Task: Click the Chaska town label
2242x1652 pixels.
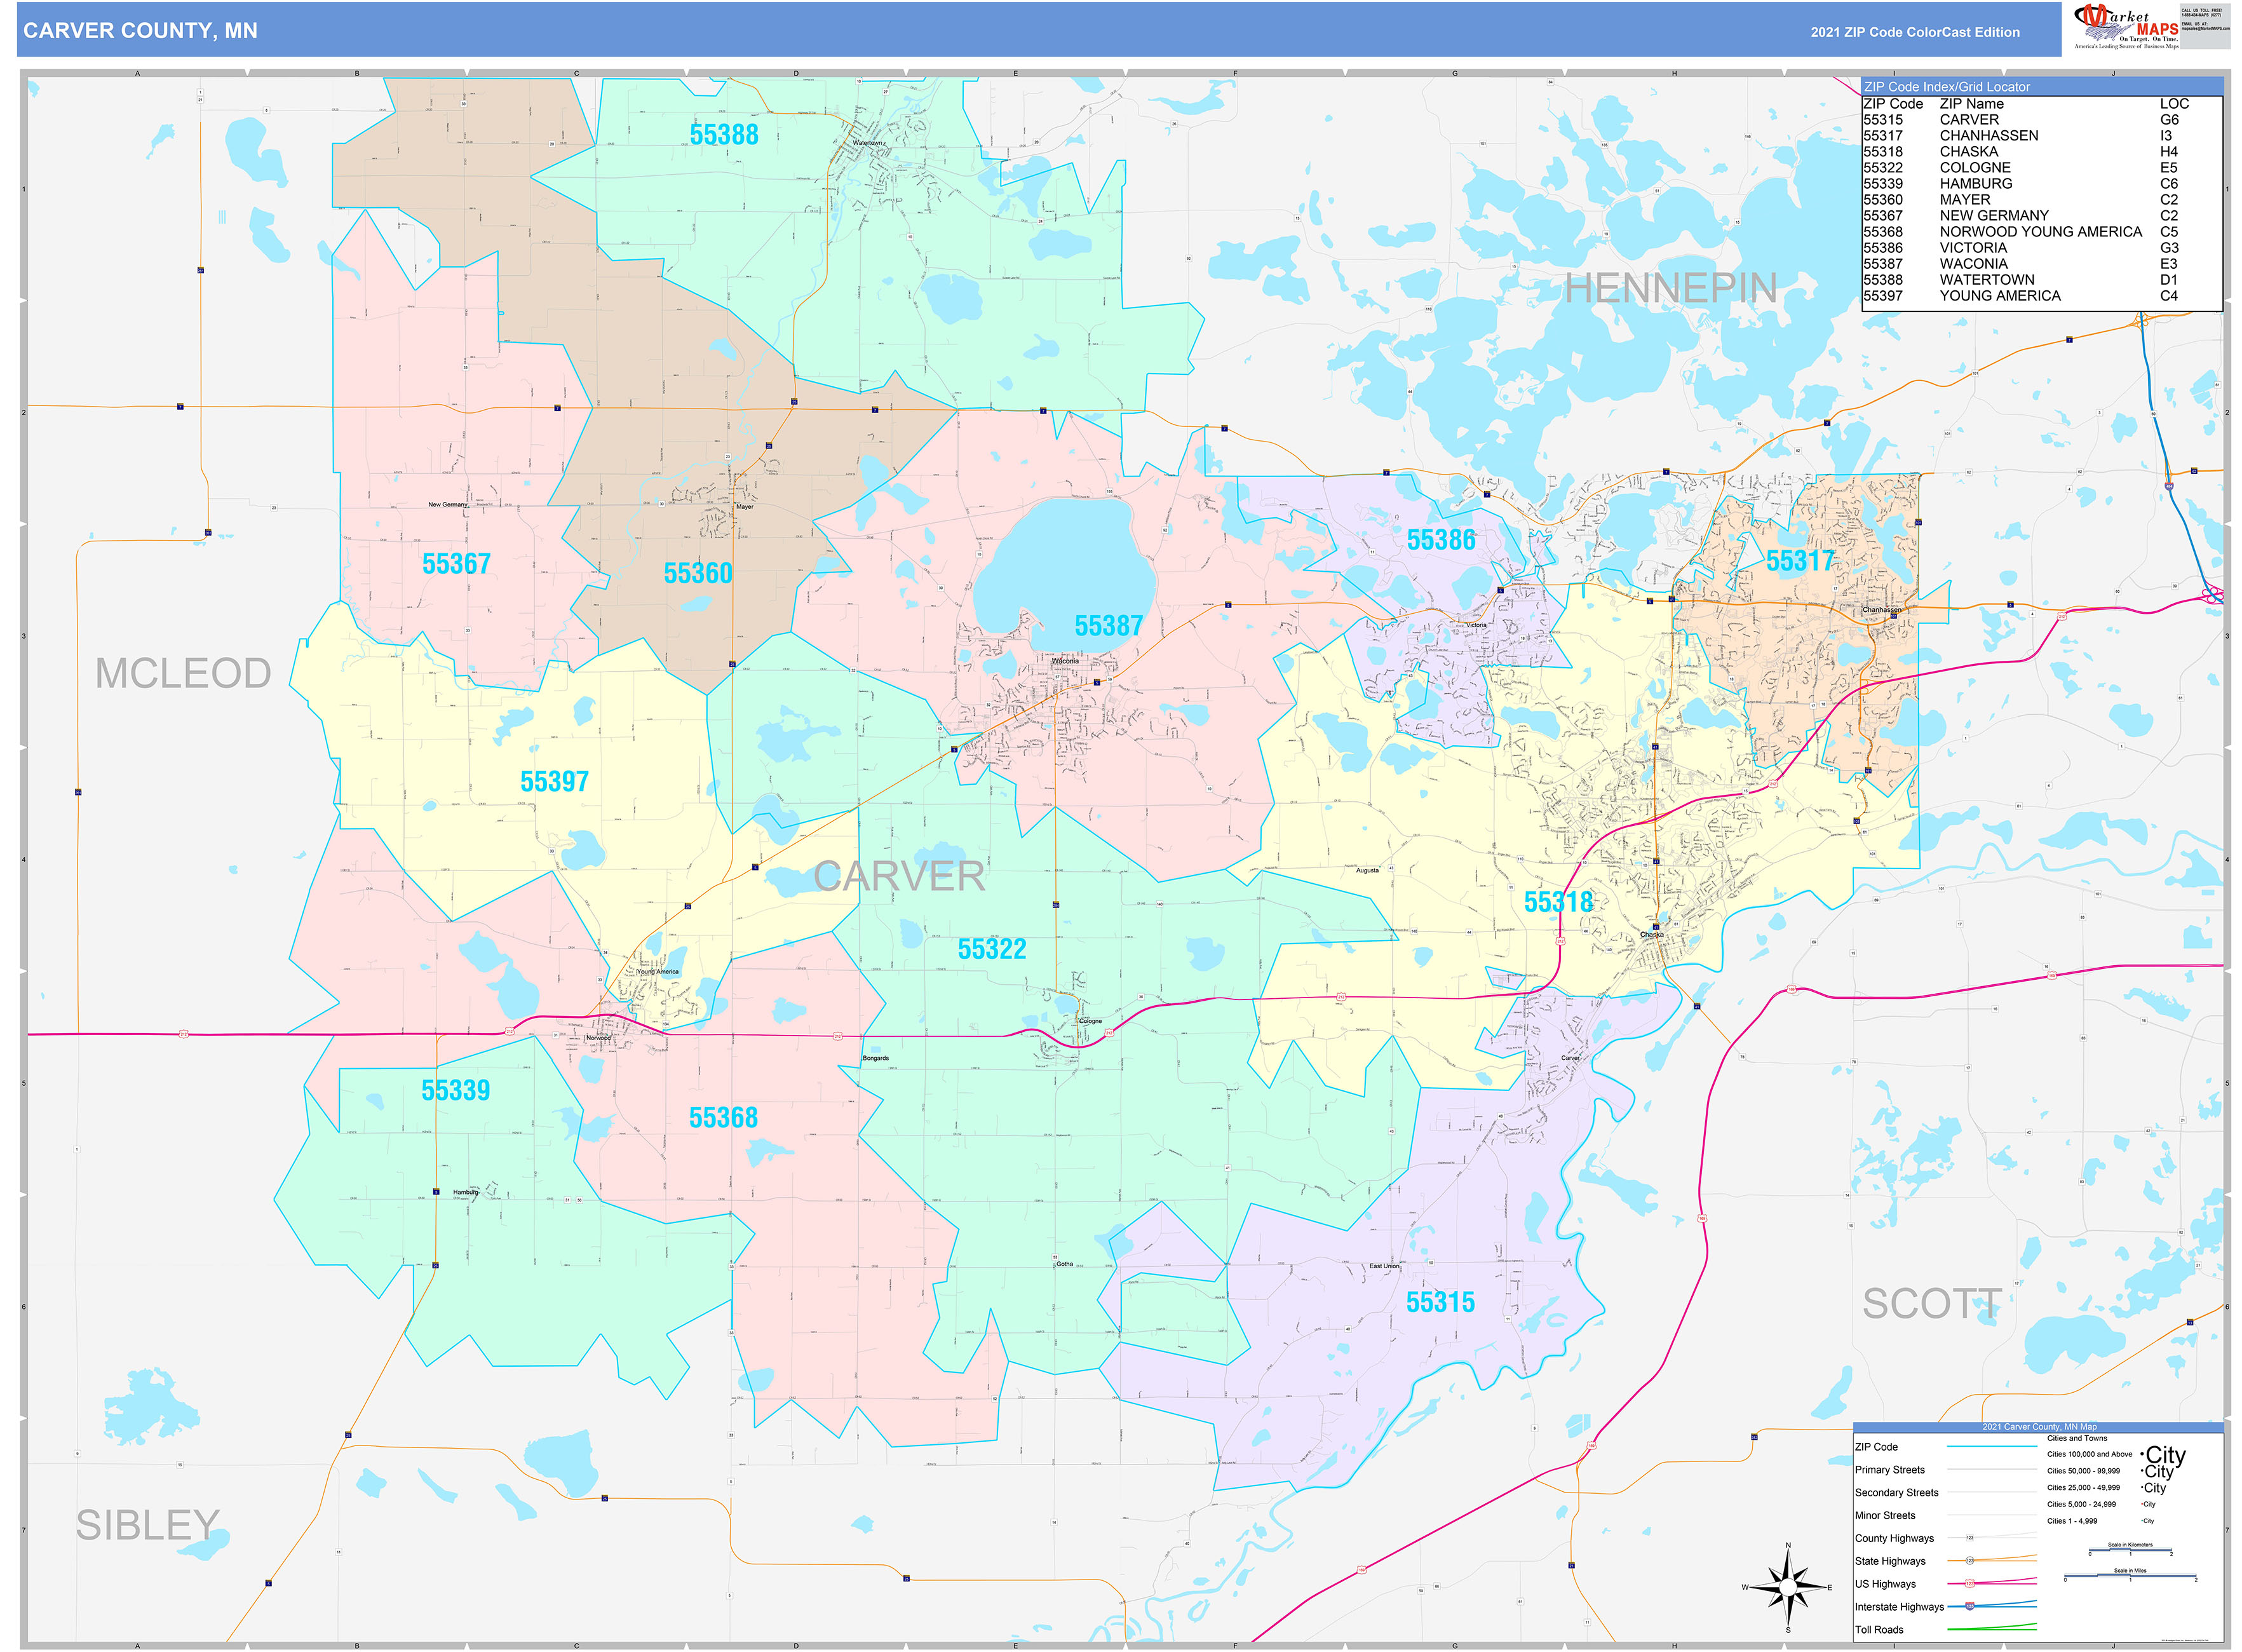Action: pyautogui.click(x=1652, y=935)
